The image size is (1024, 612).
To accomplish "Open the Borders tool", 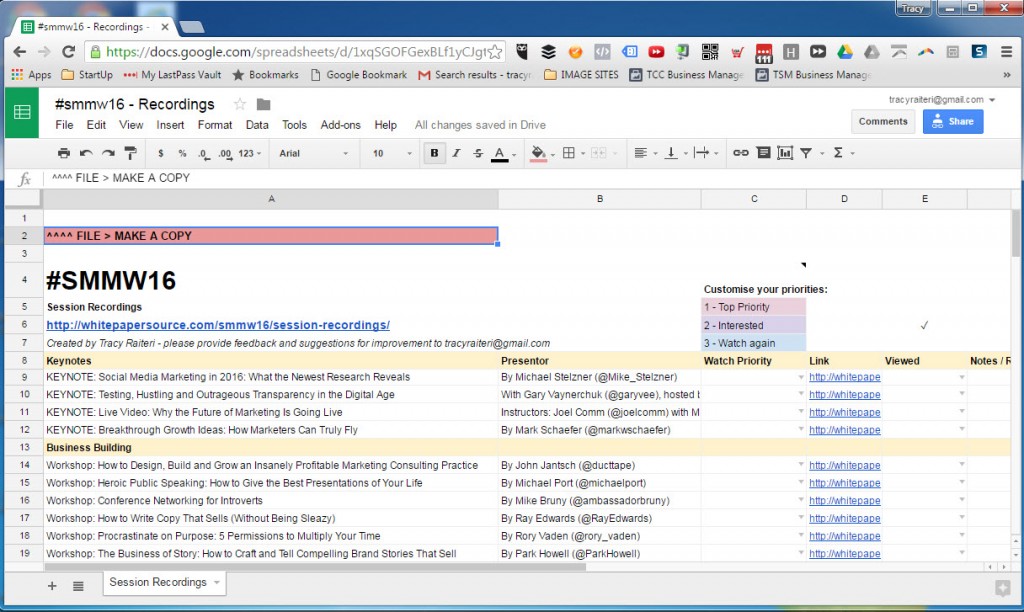I will click(569, 153).
